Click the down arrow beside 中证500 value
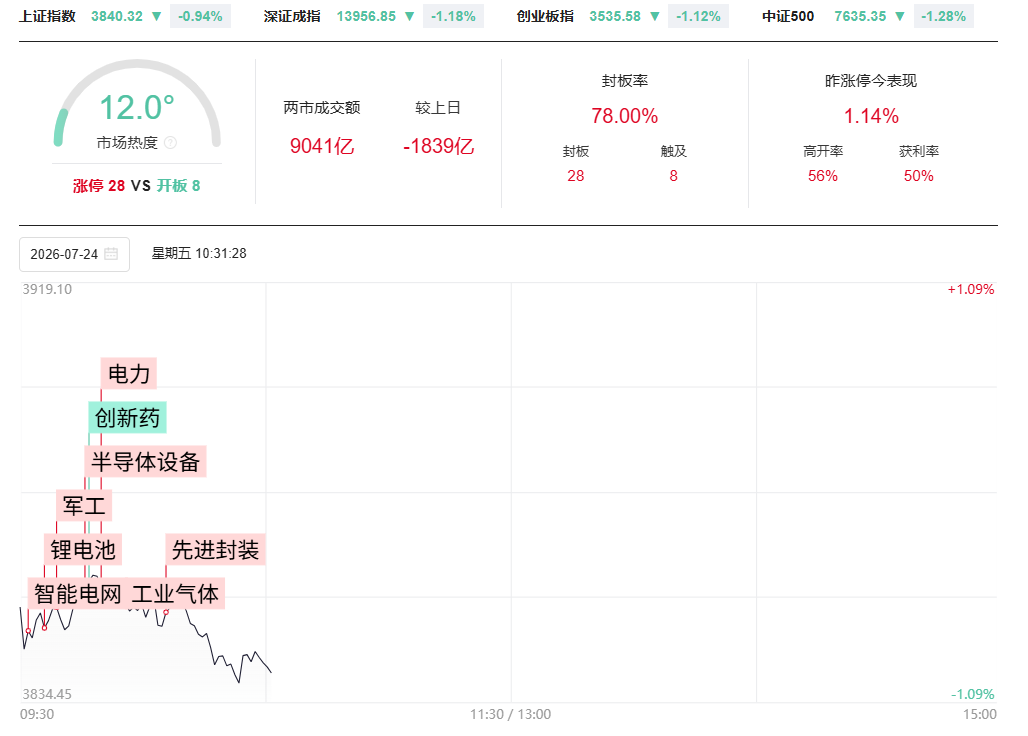The image size is (1028, 736). (x=900, y=16)
